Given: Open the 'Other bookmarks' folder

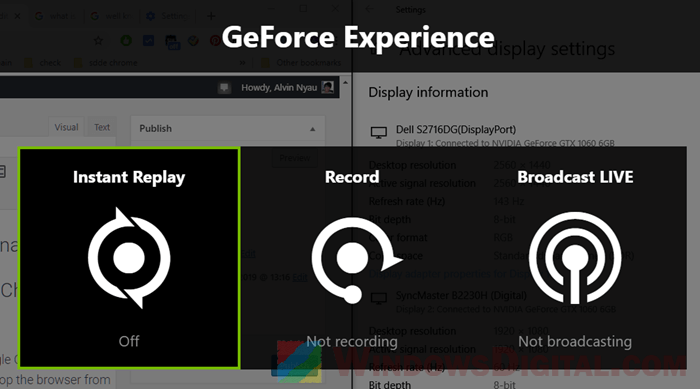Looking at the screenshot, I should click(x=302, y=63).
